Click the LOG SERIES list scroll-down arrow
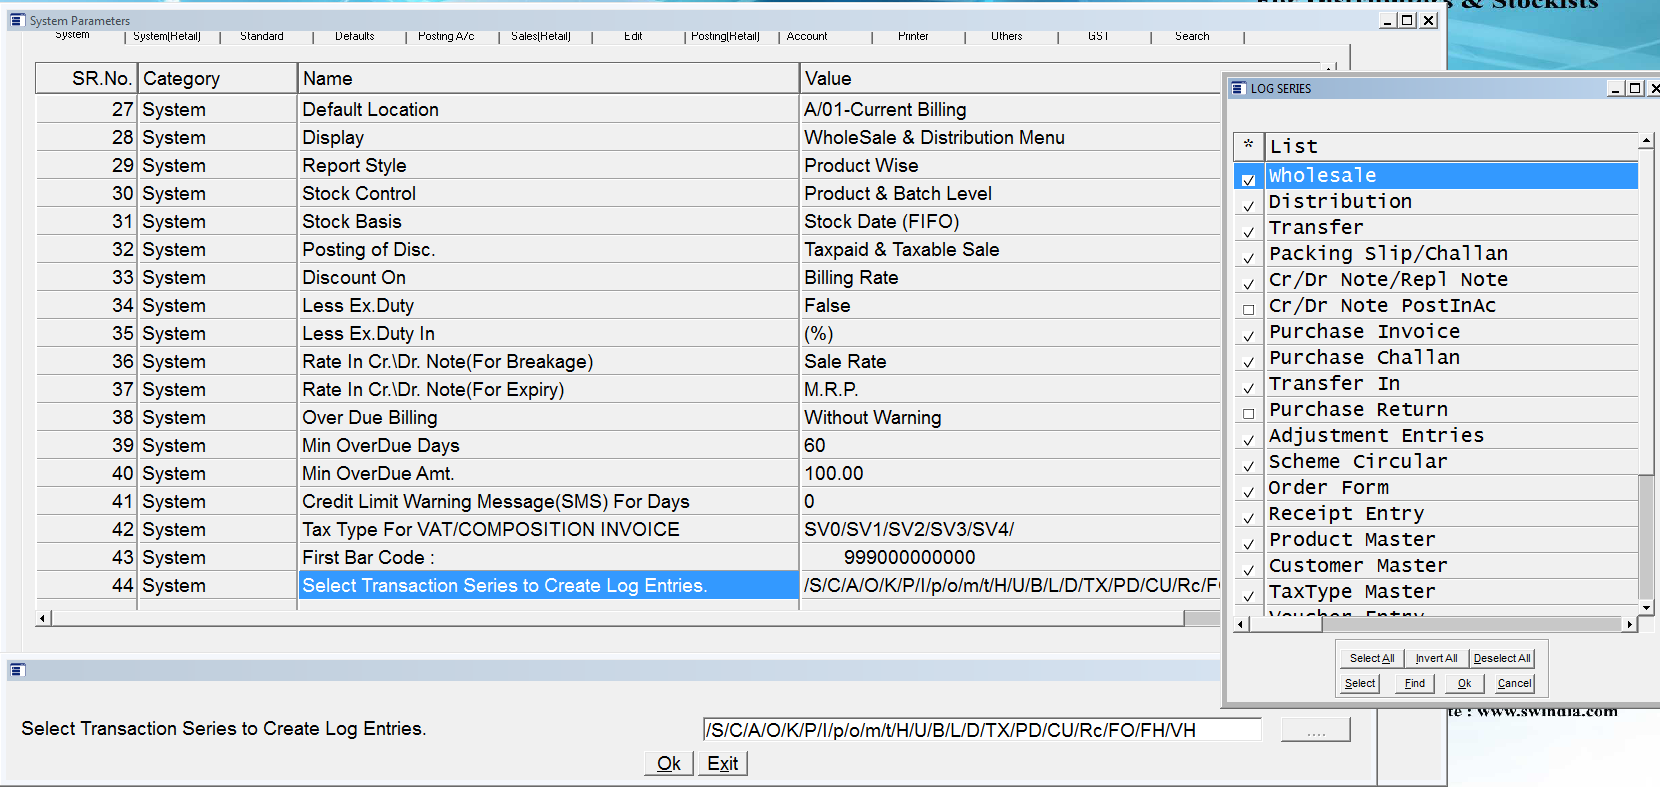 click(x=1645, y=606)
